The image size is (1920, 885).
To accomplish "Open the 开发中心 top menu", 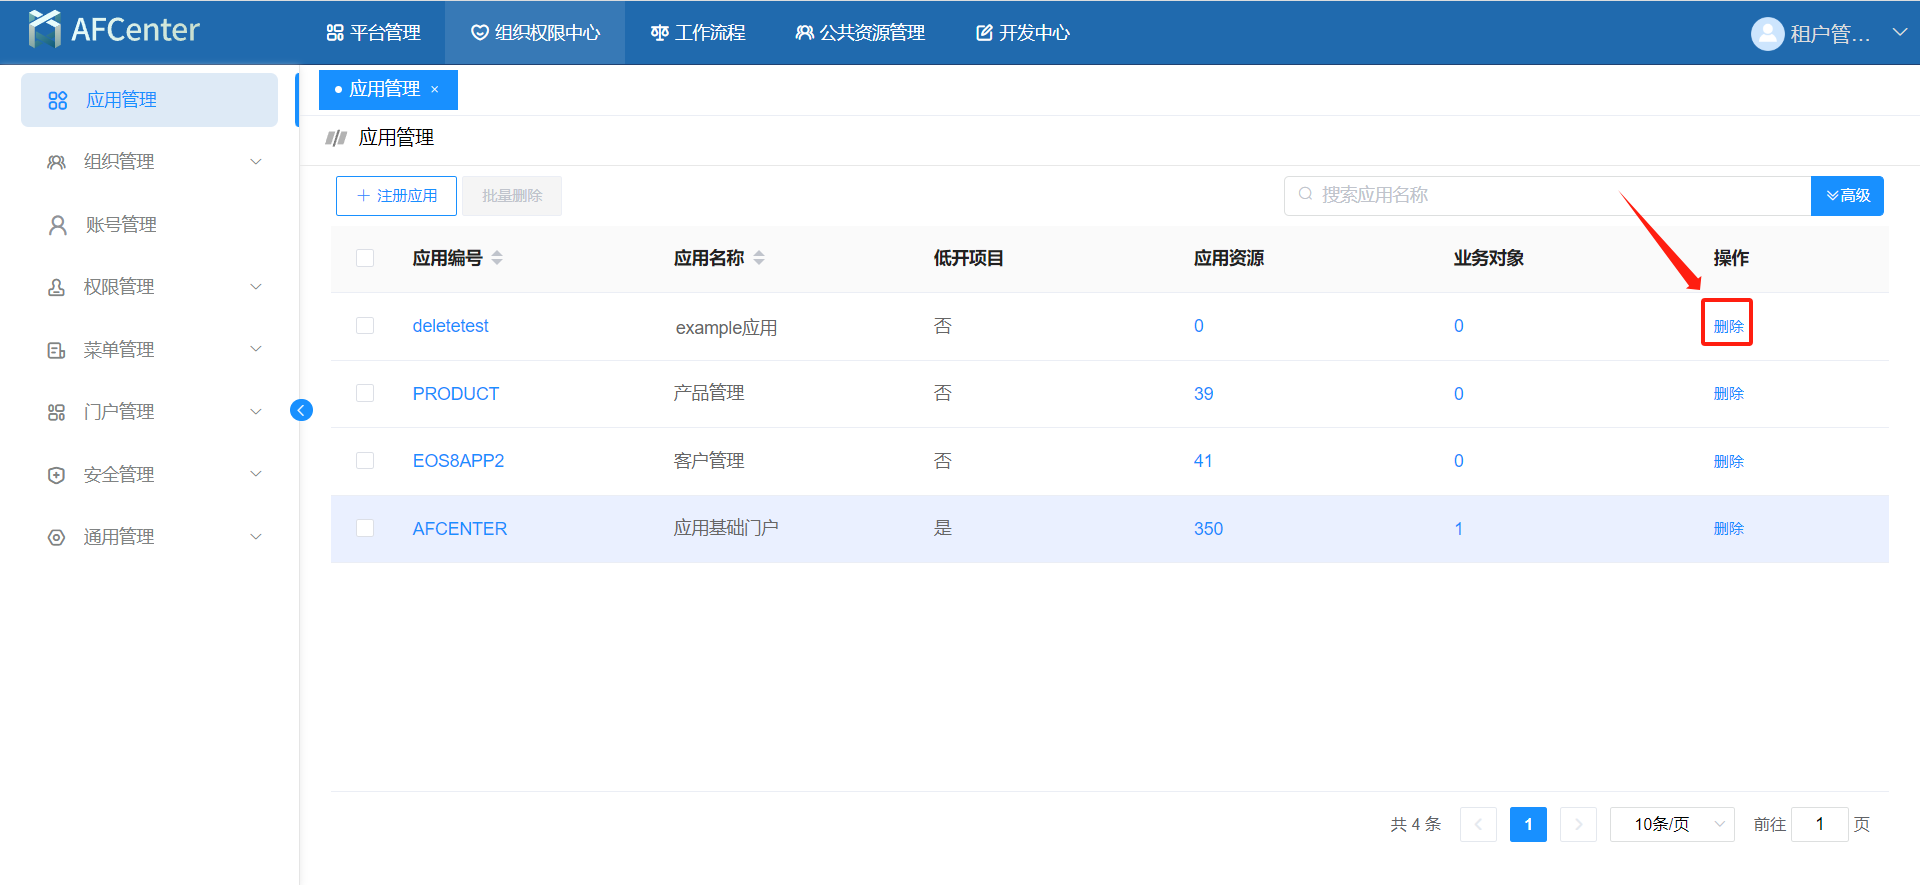I will coord(1022,33).
